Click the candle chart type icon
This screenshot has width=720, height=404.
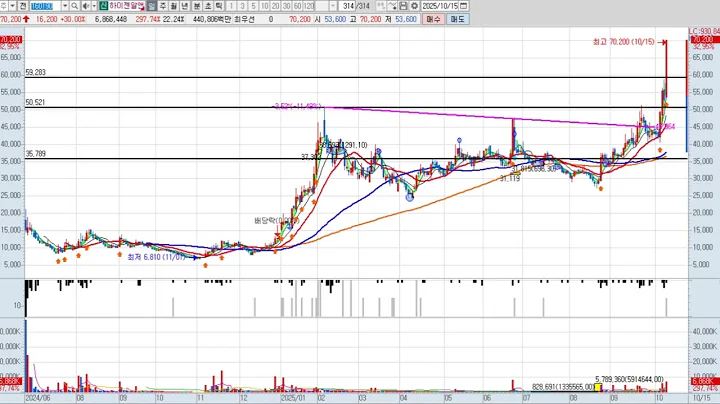pyautogui.click(x=381, y=6)
